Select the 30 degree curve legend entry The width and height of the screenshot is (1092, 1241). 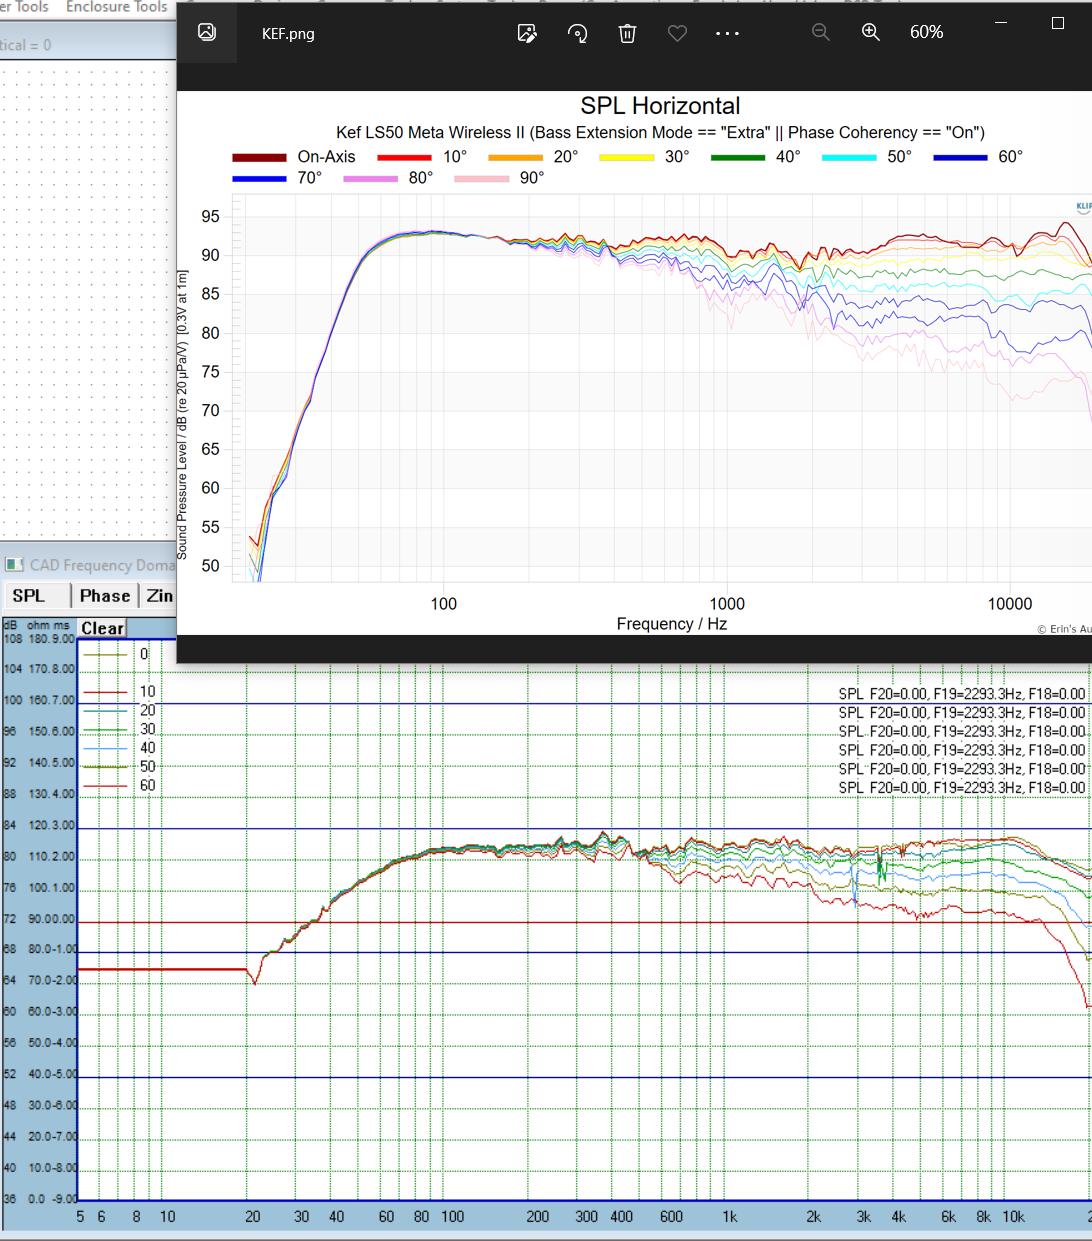119,729
